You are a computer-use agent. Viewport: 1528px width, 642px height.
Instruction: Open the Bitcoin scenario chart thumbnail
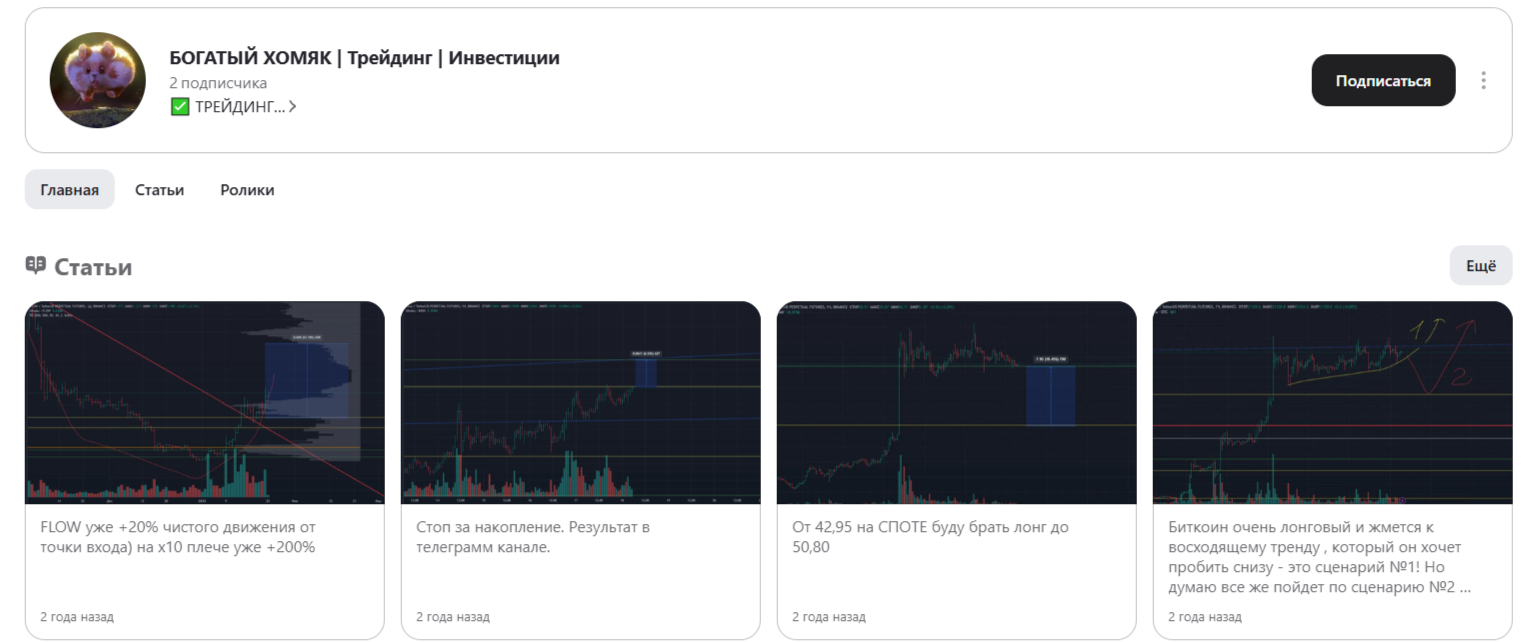[1332, 402]
